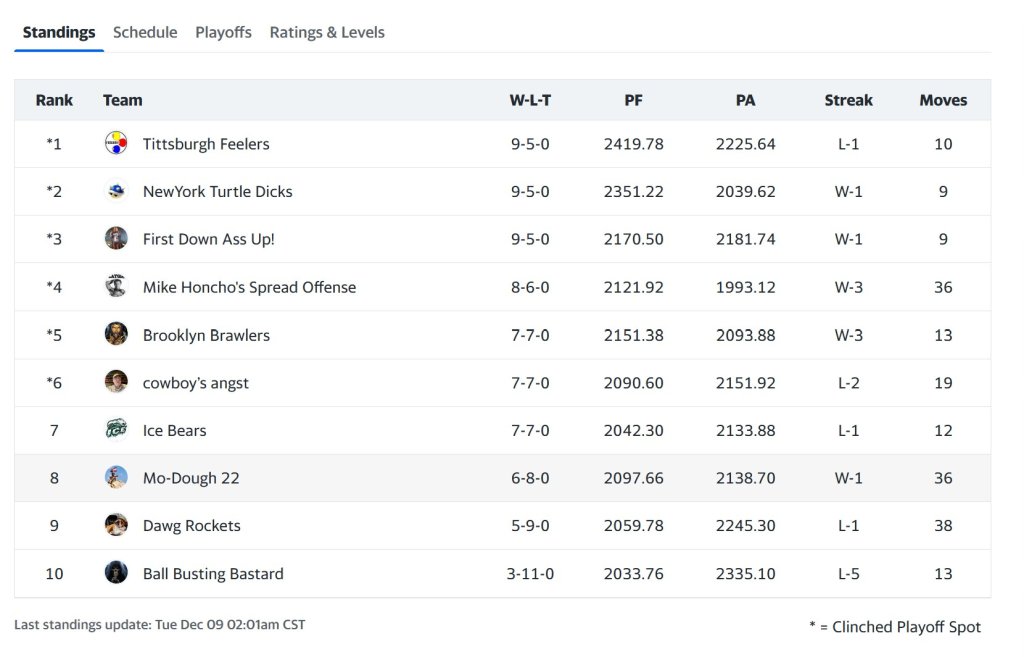1024x657 pixels.
Task: View the Ratings & Levels tab
Action: [327, 32]
